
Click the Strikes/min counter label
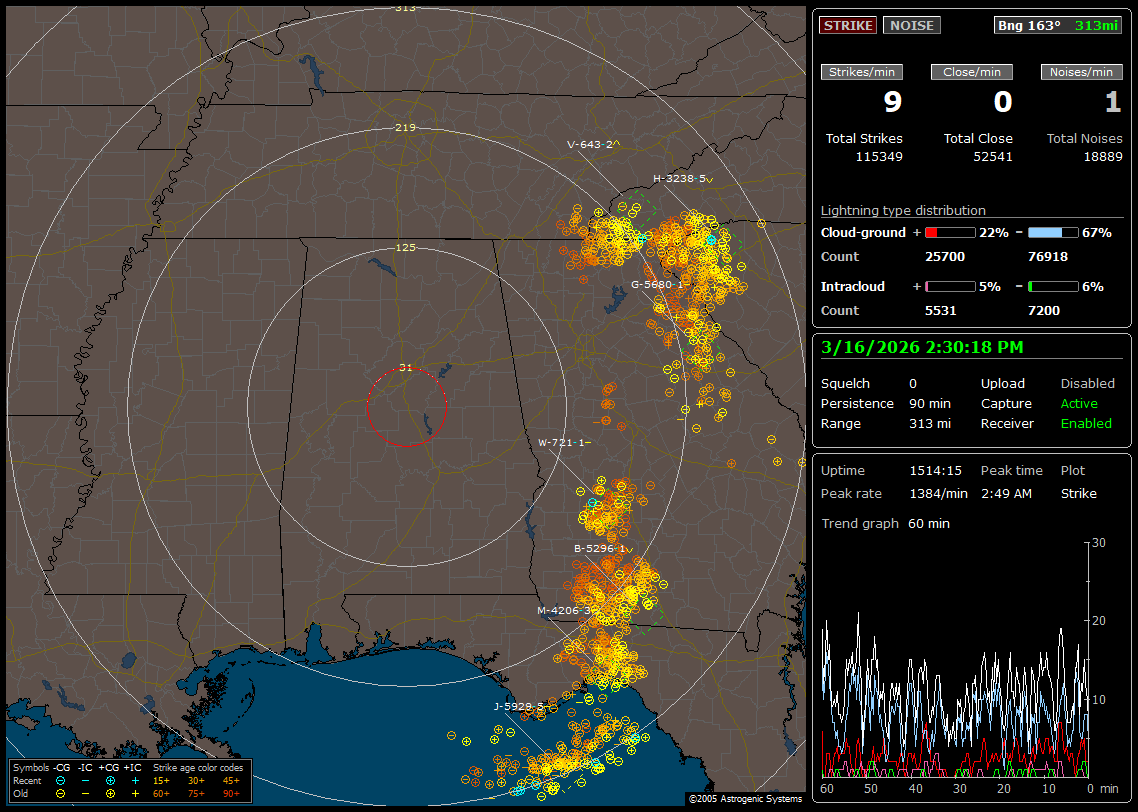click(x=862, y=72)
